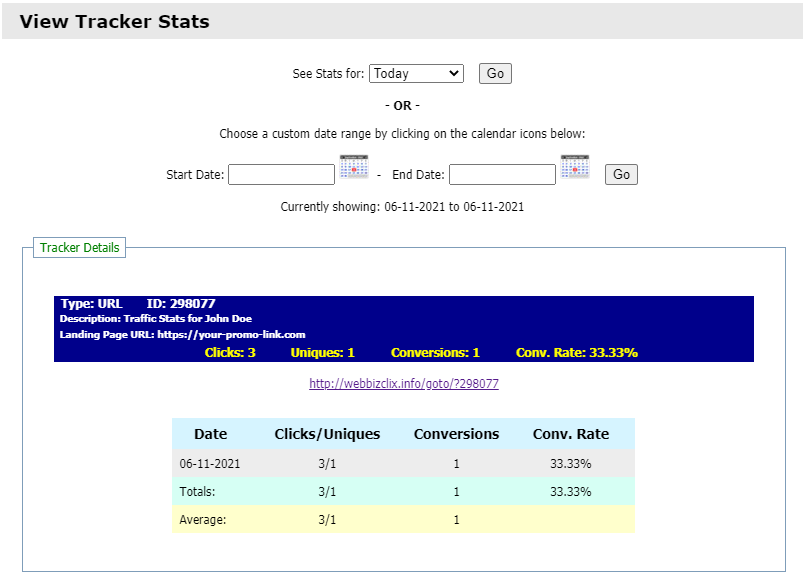Click the Description: Traffic Stats for John Doe
The image size is (809, 576).
click(x=156, y=318)
